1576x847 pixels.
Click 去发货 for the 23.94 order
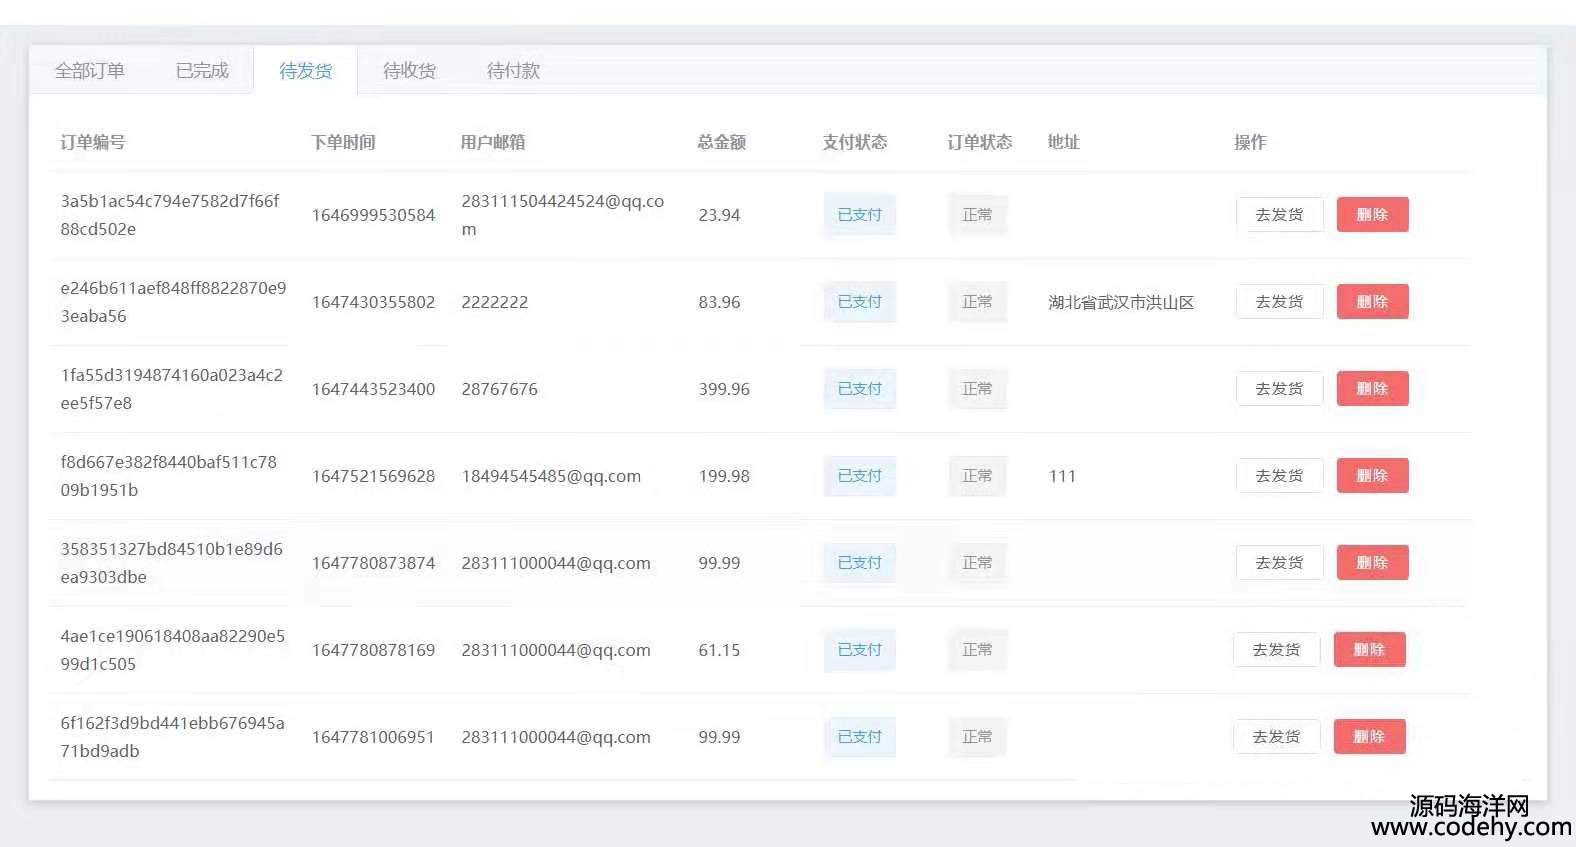1279,215
